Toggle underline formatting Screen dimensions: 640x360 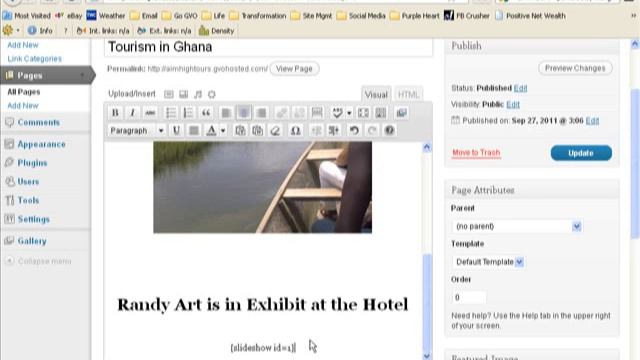[x=176, y=131]
